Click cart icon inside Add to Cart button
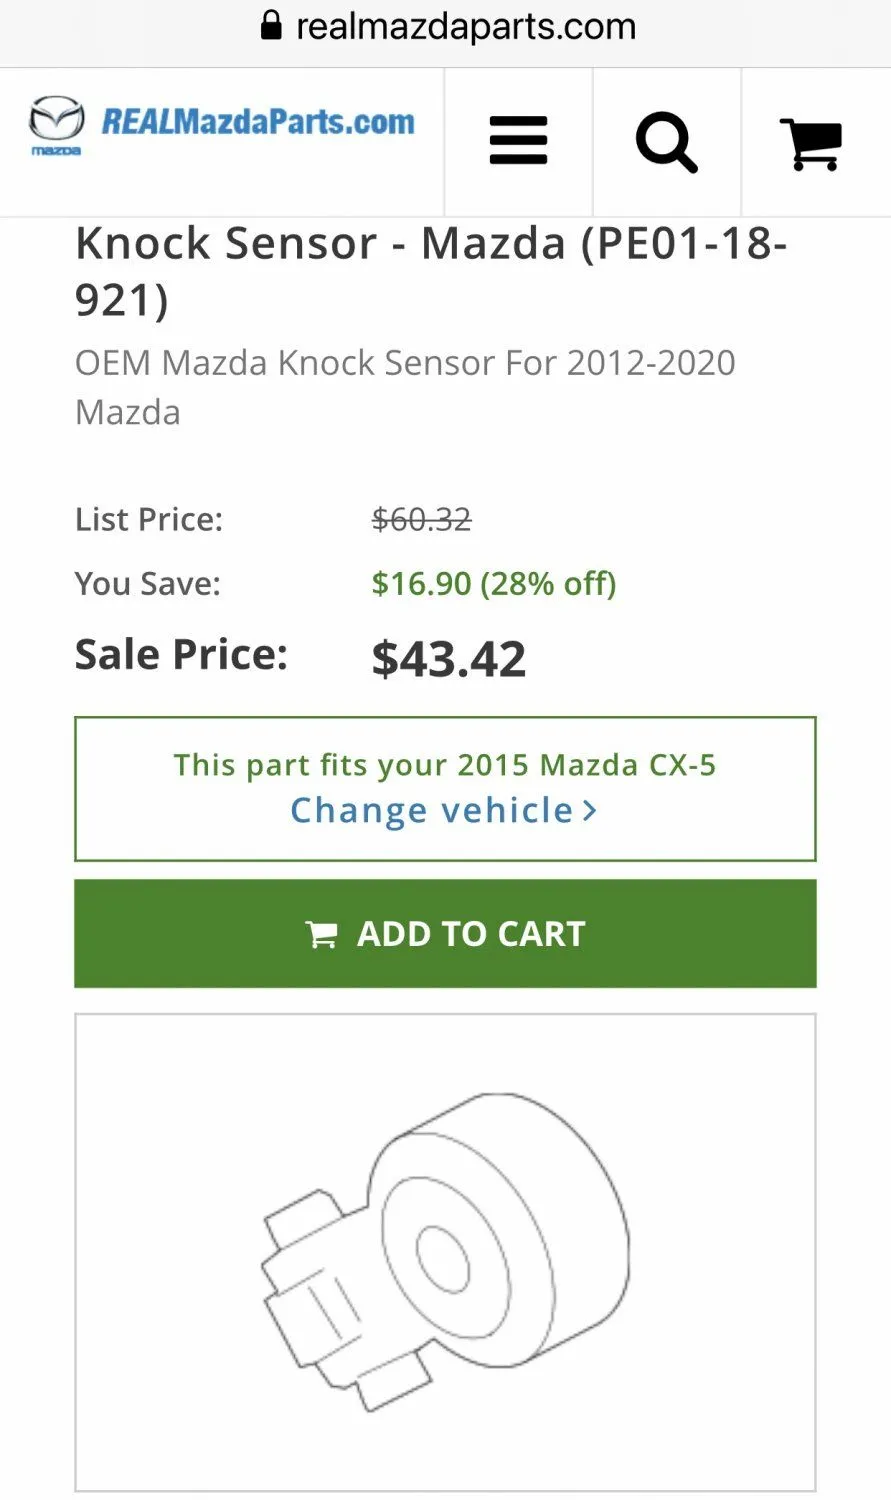Viewport: 891px width, 1500px height. coord(321,935)
